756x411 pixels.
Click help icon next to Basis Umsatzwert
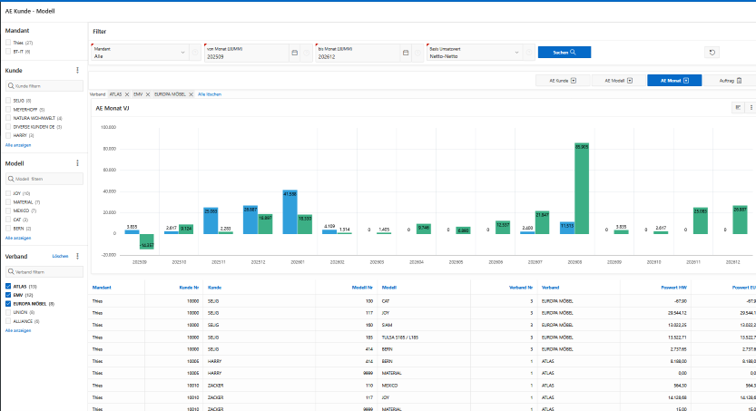pos(529,53)
